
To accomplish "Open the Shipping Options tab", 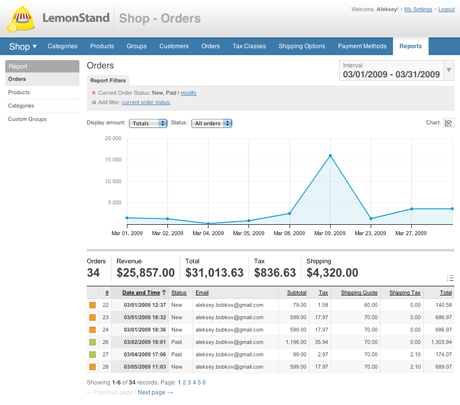I will coord(302,46).
